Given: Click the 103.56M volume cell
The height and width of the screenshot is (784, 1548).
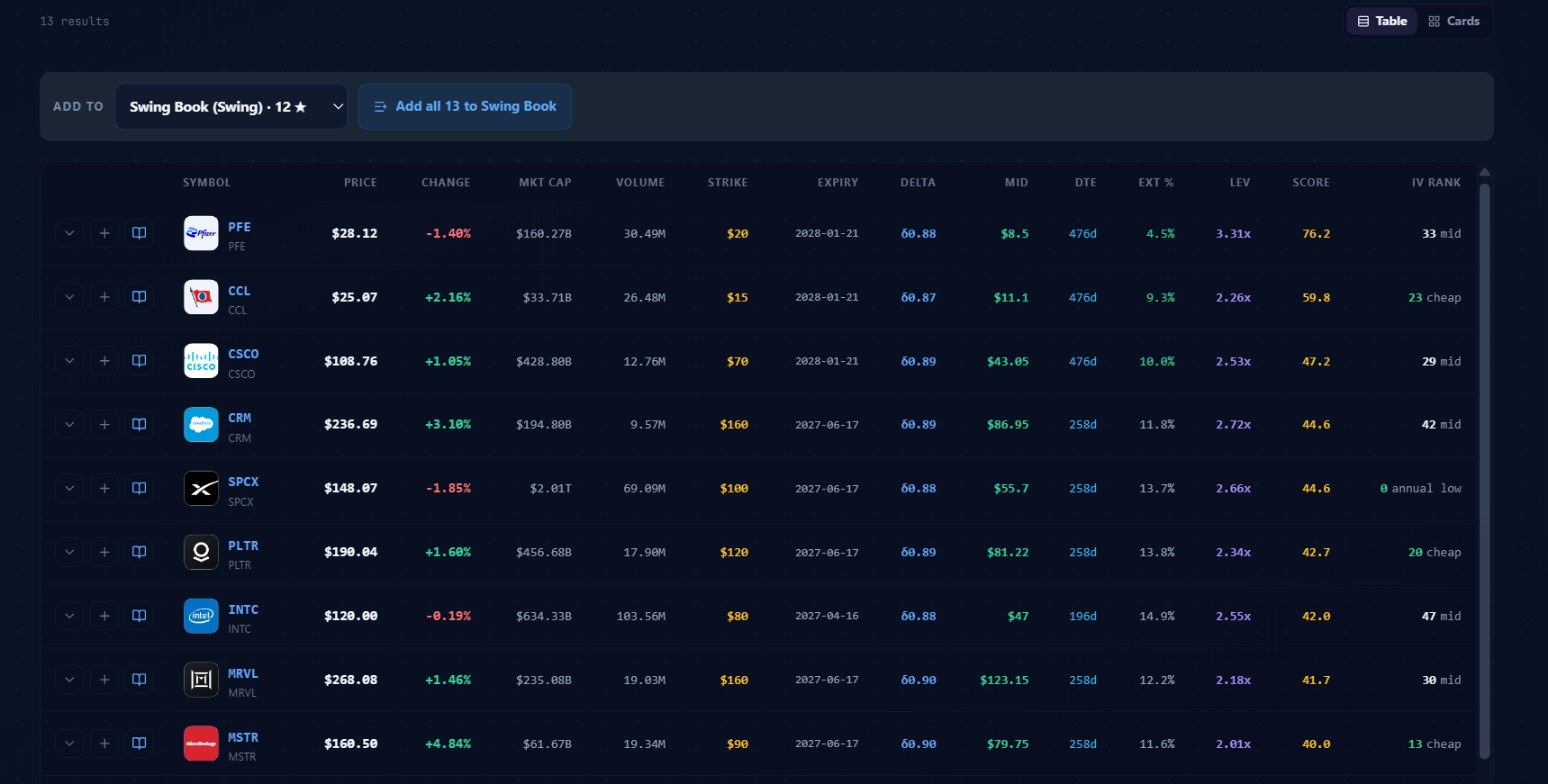Looking at the screenshot, I should pyautogui.click(x=641, y=616).
